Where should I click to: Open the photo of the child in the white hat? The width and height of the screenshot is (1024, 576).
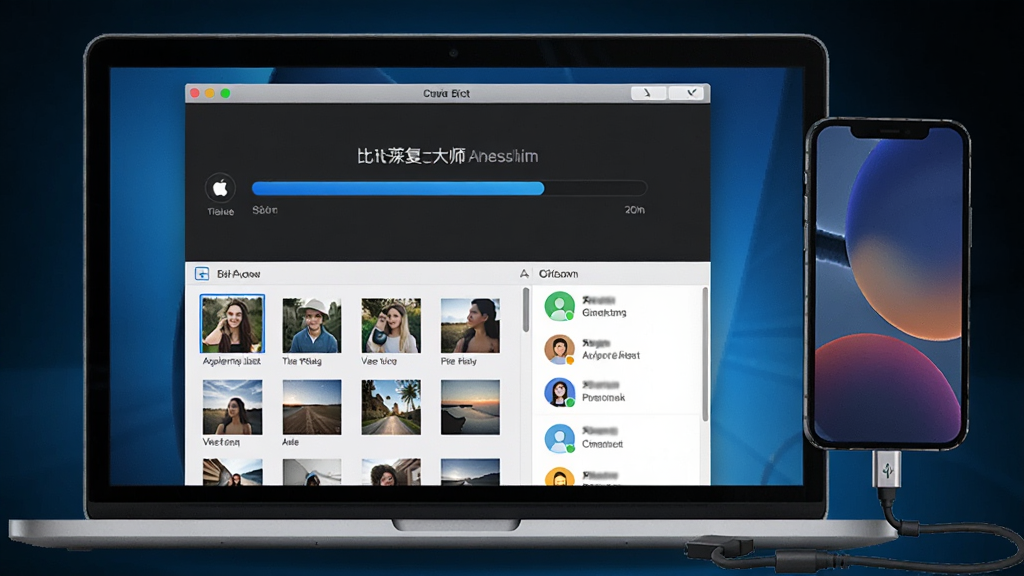[312, 325]
